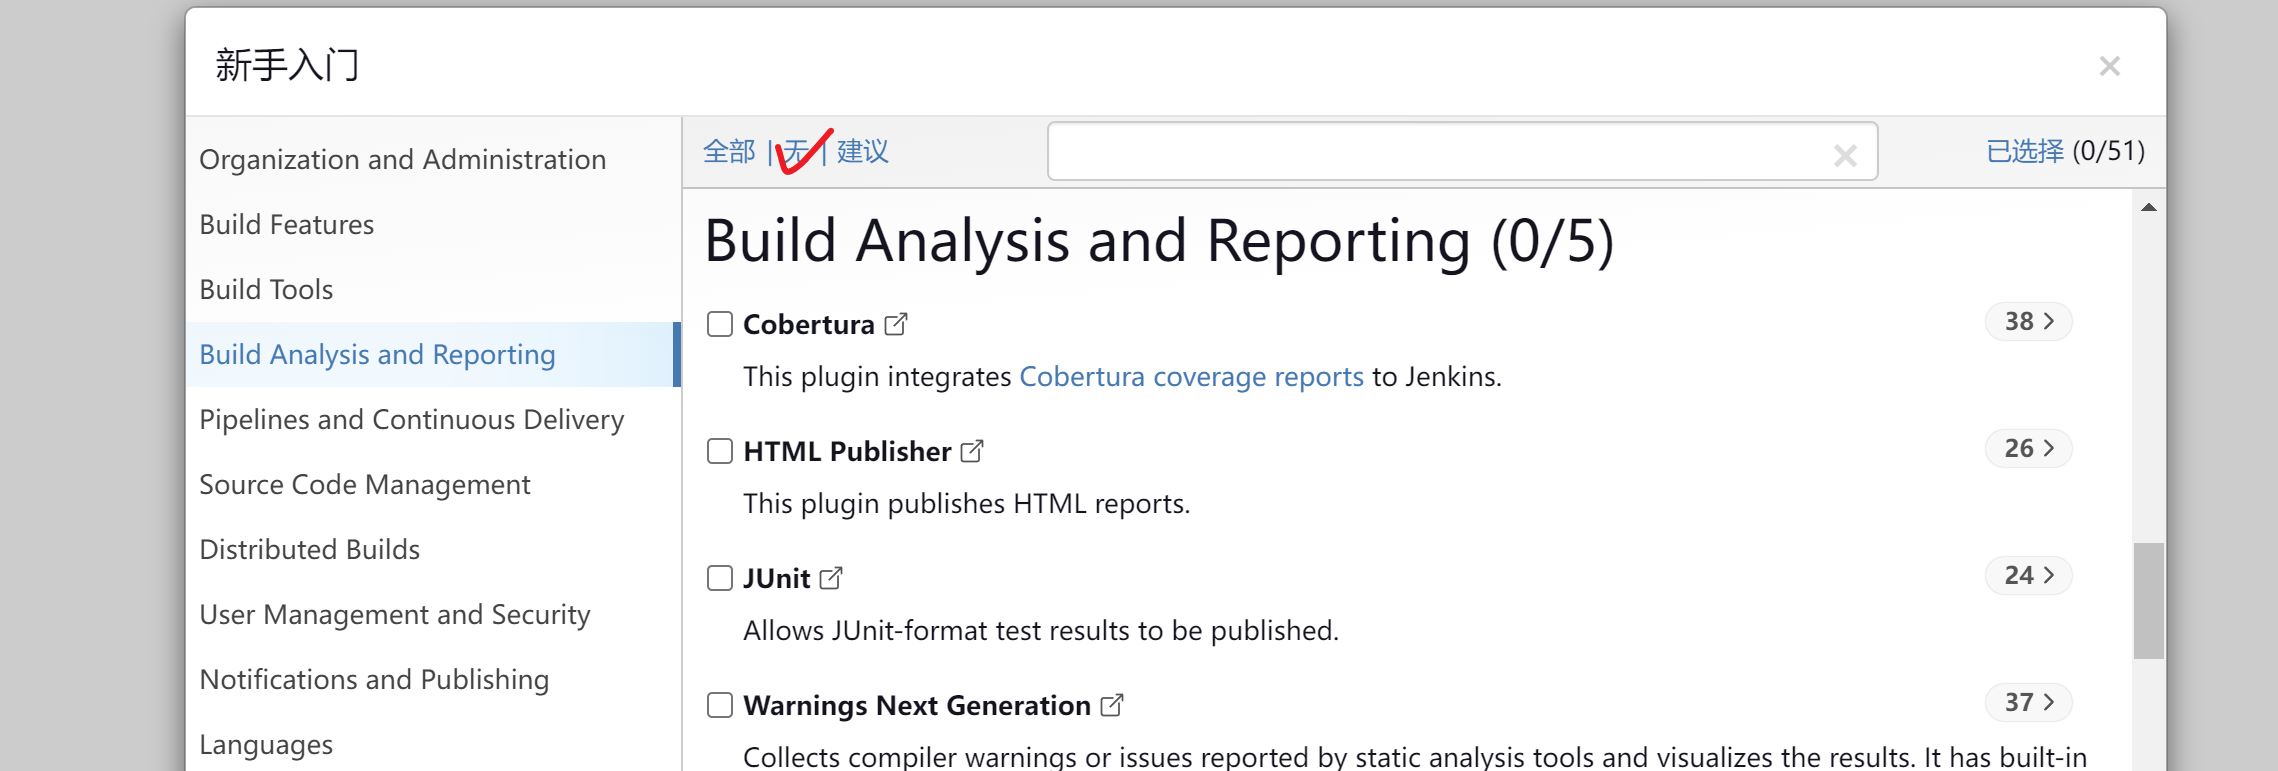
Task: Select the Warnings Next Generation checkbox
Action: (x=720, y=705)
